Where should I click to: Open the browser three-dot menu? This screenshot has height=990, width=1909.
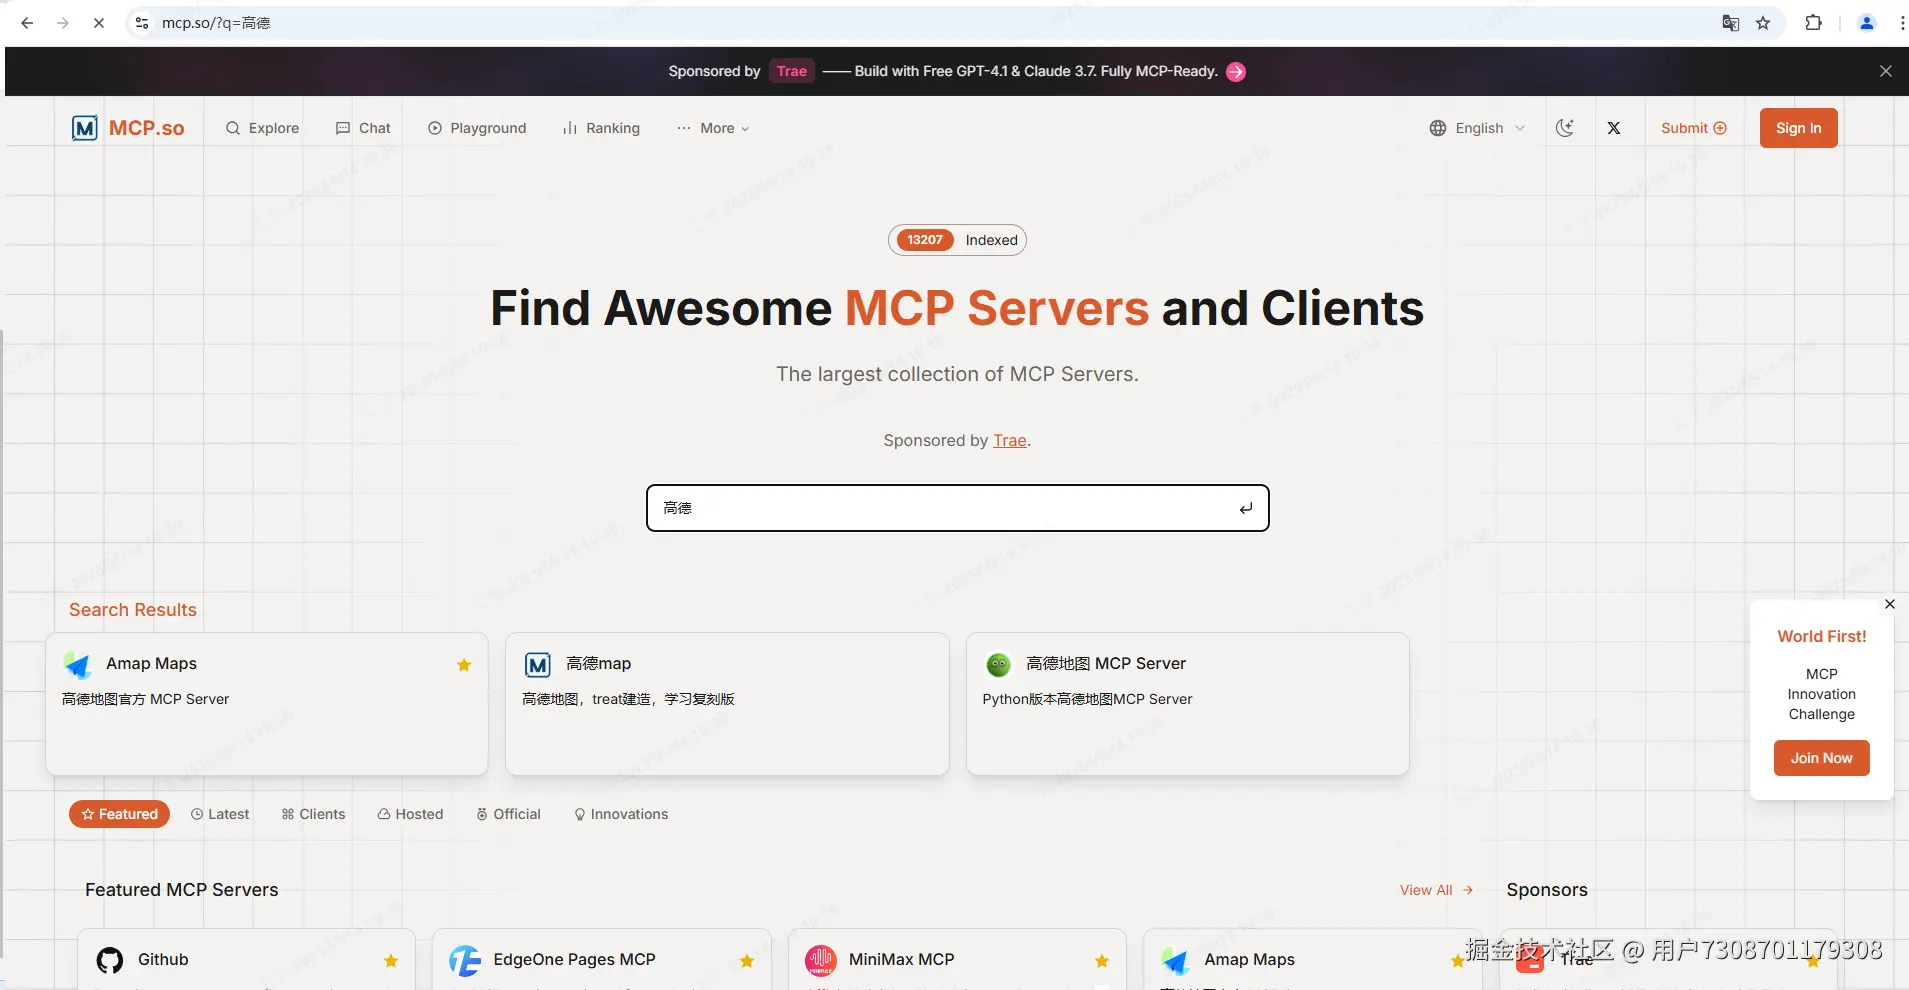[1901, 23]
